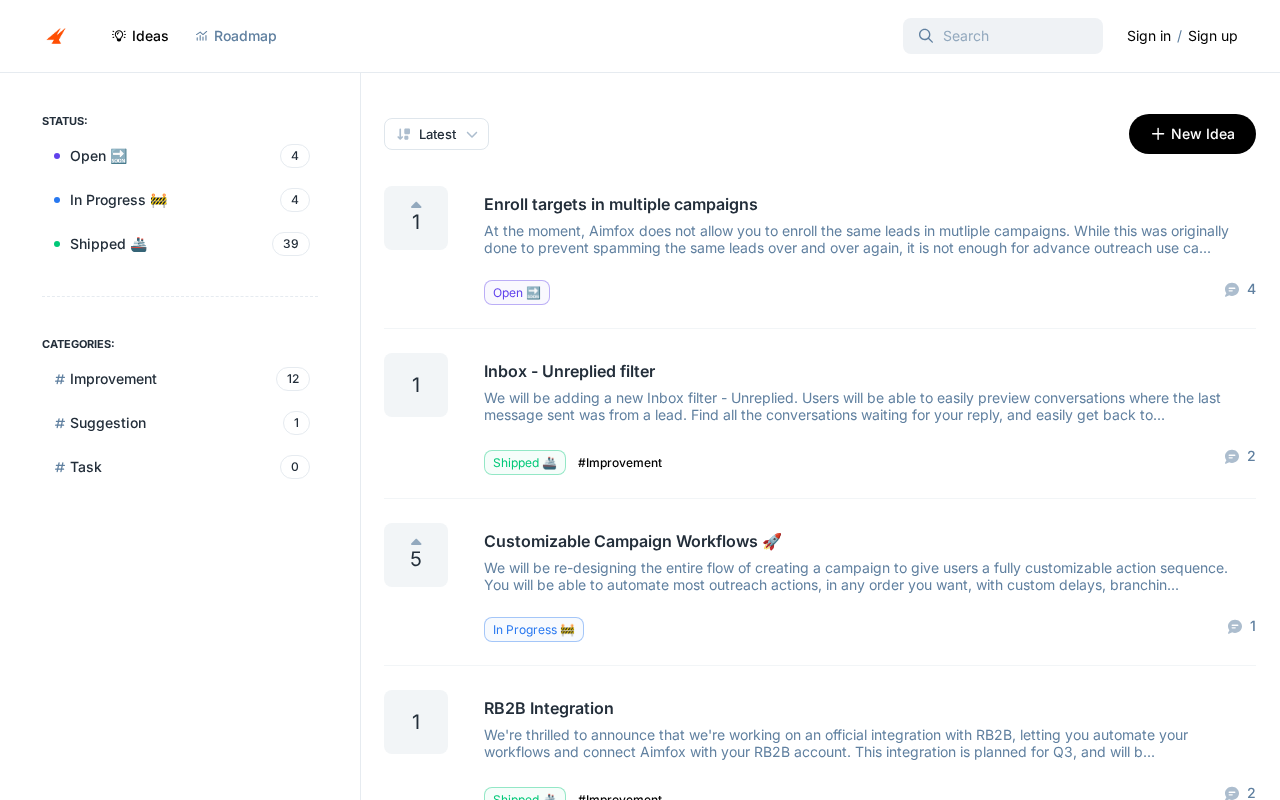Click the New Idea button
The width and height of the screenshot is (1280, 800).
point(1192,134)
